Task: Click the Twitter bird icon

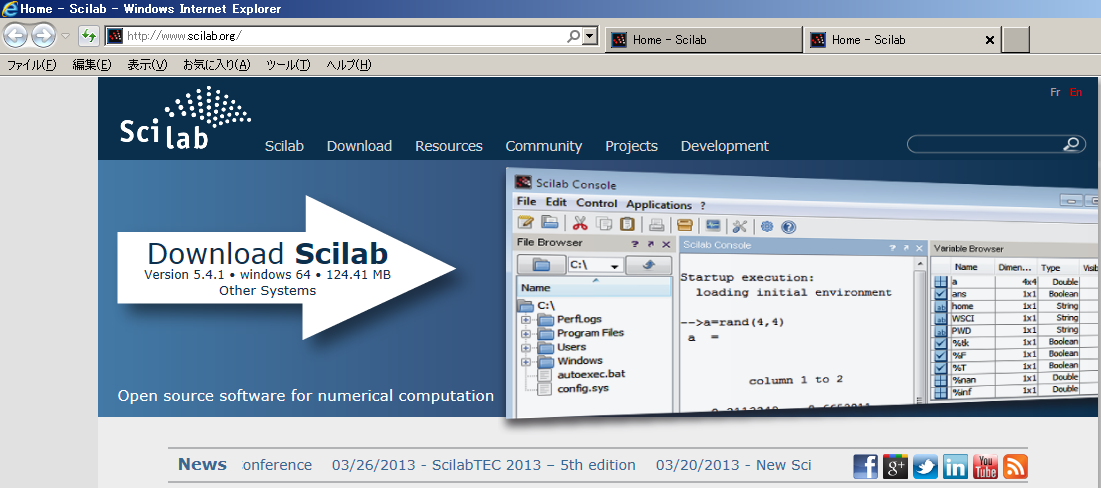Action: (x=926, y=466)
